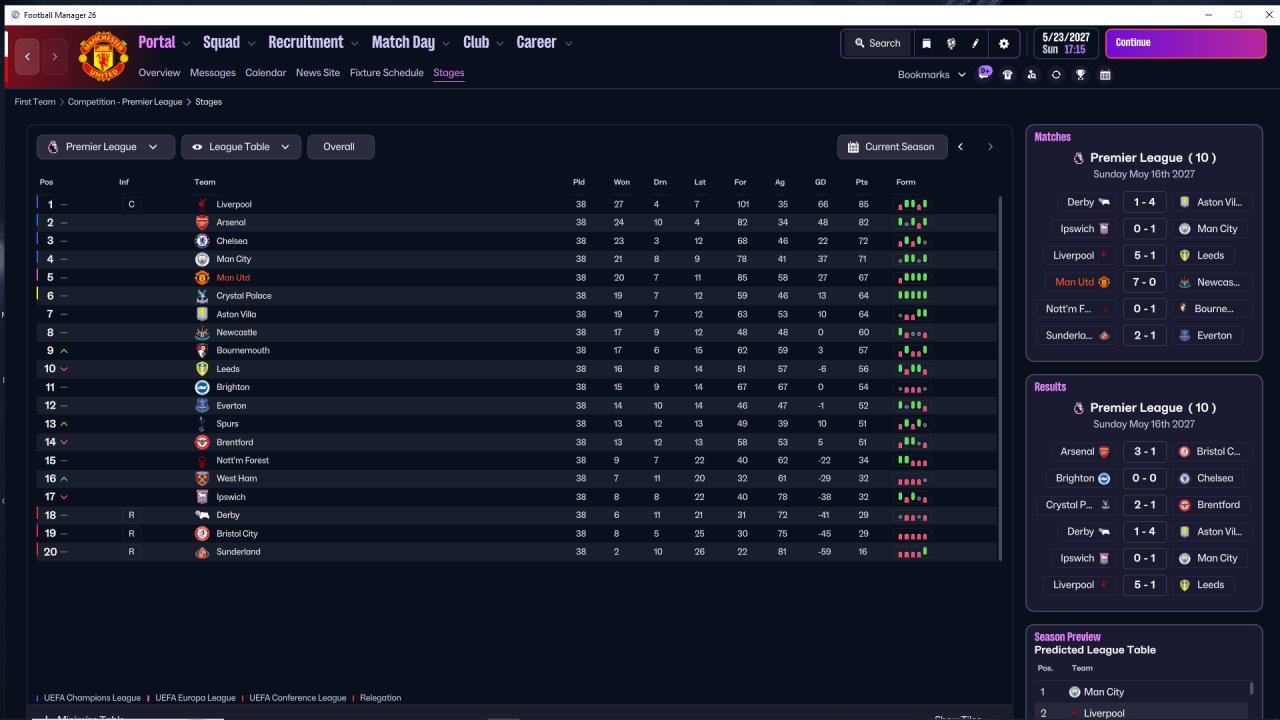The height and width of the screenshot is (720, 1280).
Task: Open messages icon with 9+ badge
Action: (x=984, y=73)
